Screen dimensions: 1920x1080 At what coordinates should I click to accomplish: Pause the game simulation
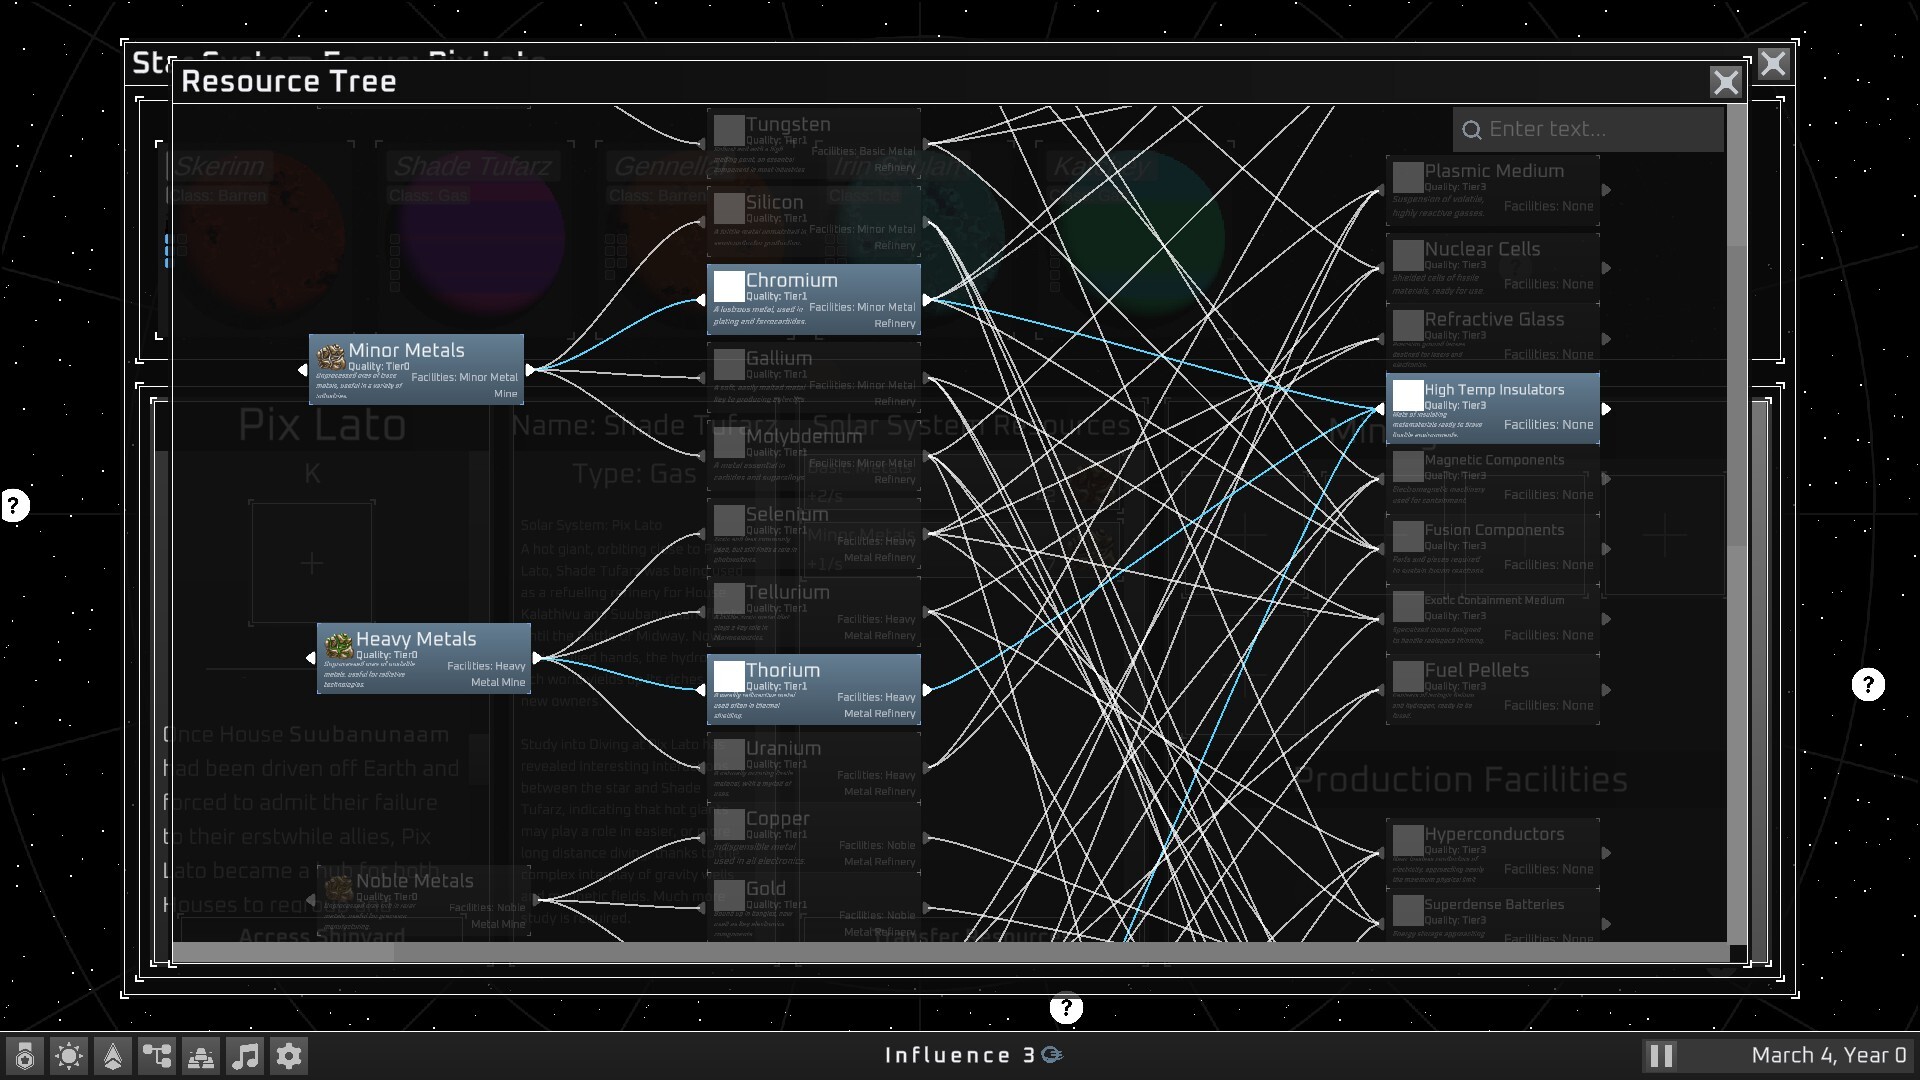1662,1054
